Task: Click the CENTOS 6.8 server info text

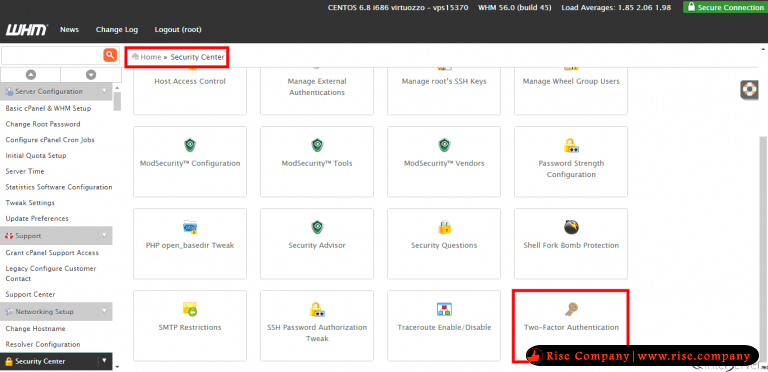Action: [x=398, y=7]
